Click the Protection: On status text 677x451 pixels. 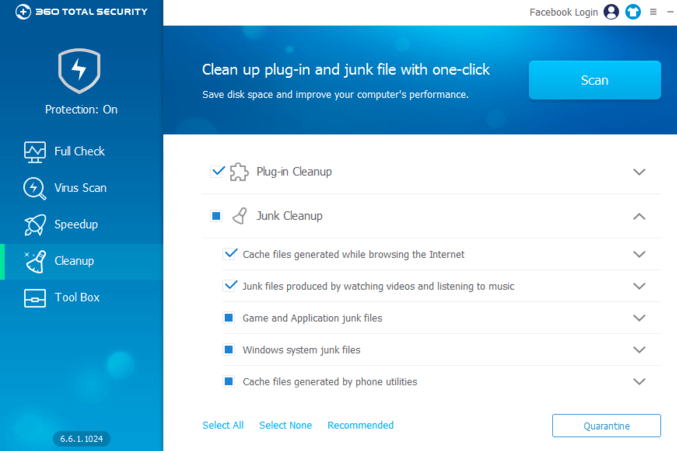pyautogui.click(x=81, y=110)
